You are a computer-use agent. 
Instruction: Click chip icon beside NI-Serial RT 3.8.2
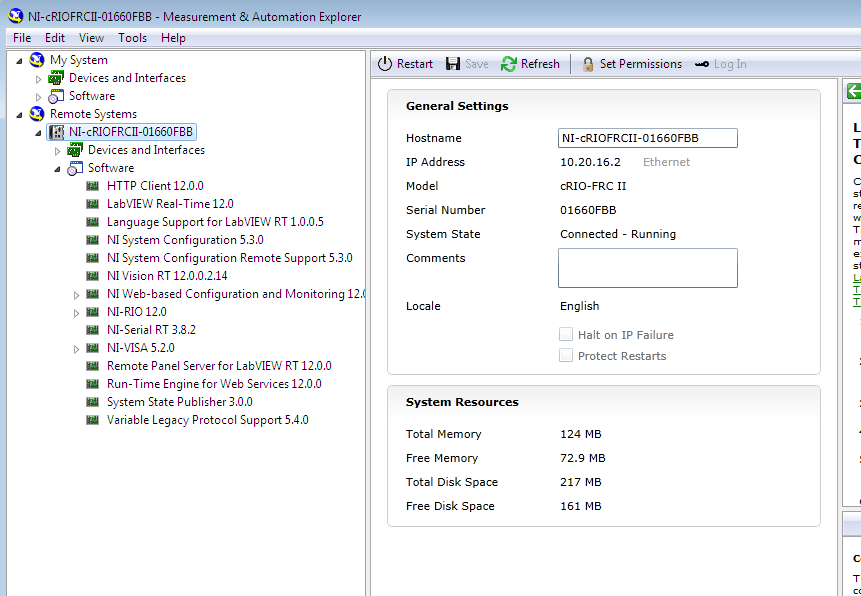(92, 330)
